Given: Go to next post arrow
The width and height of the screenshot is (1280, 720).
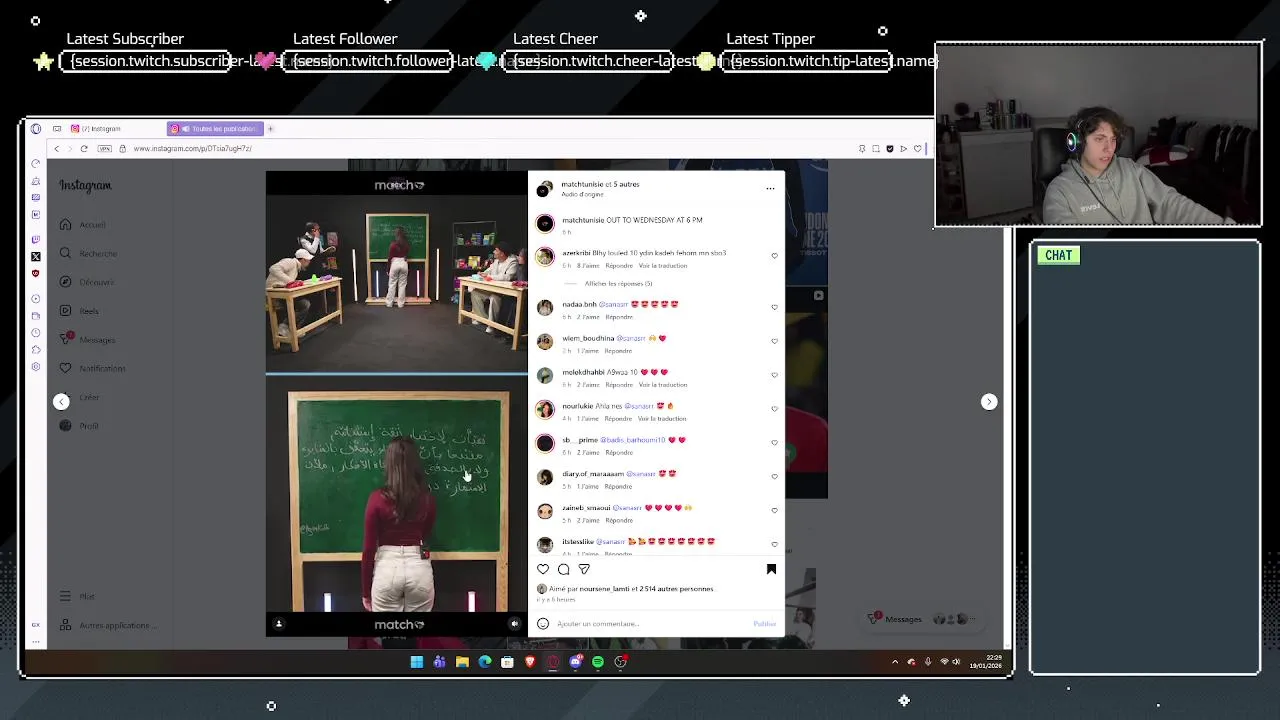Looking at the screenshot, I should click(989, 402).
